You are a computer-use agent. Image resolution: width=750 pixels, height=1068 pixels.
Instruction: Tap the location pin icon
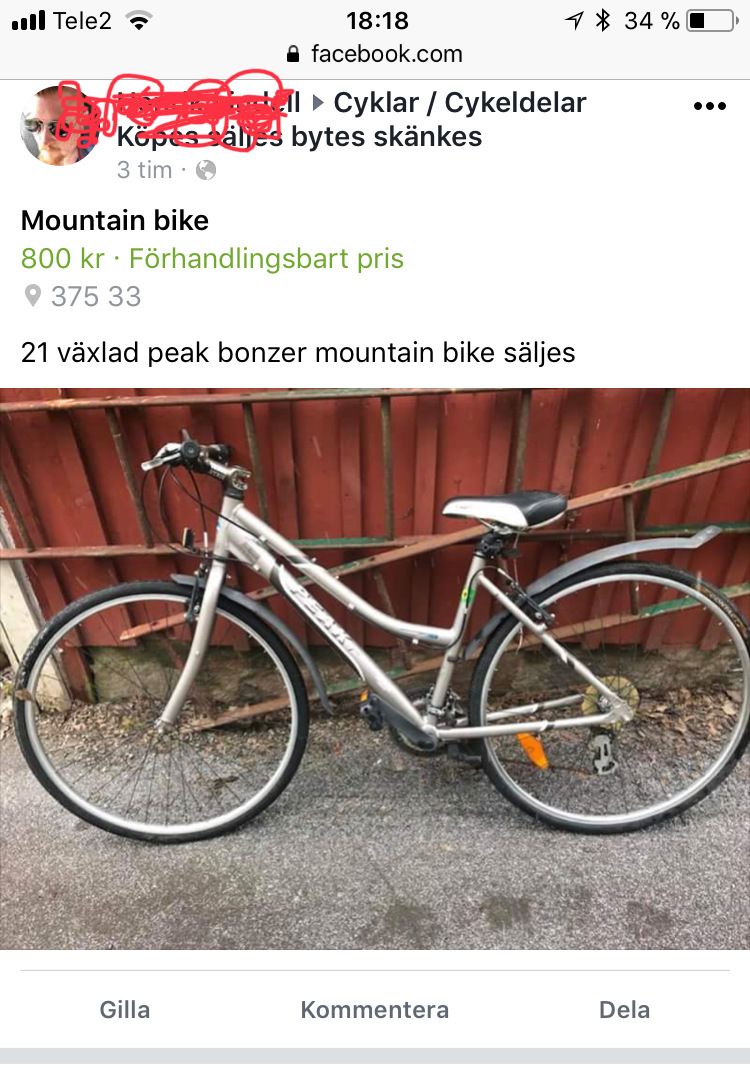pos(32,296)
